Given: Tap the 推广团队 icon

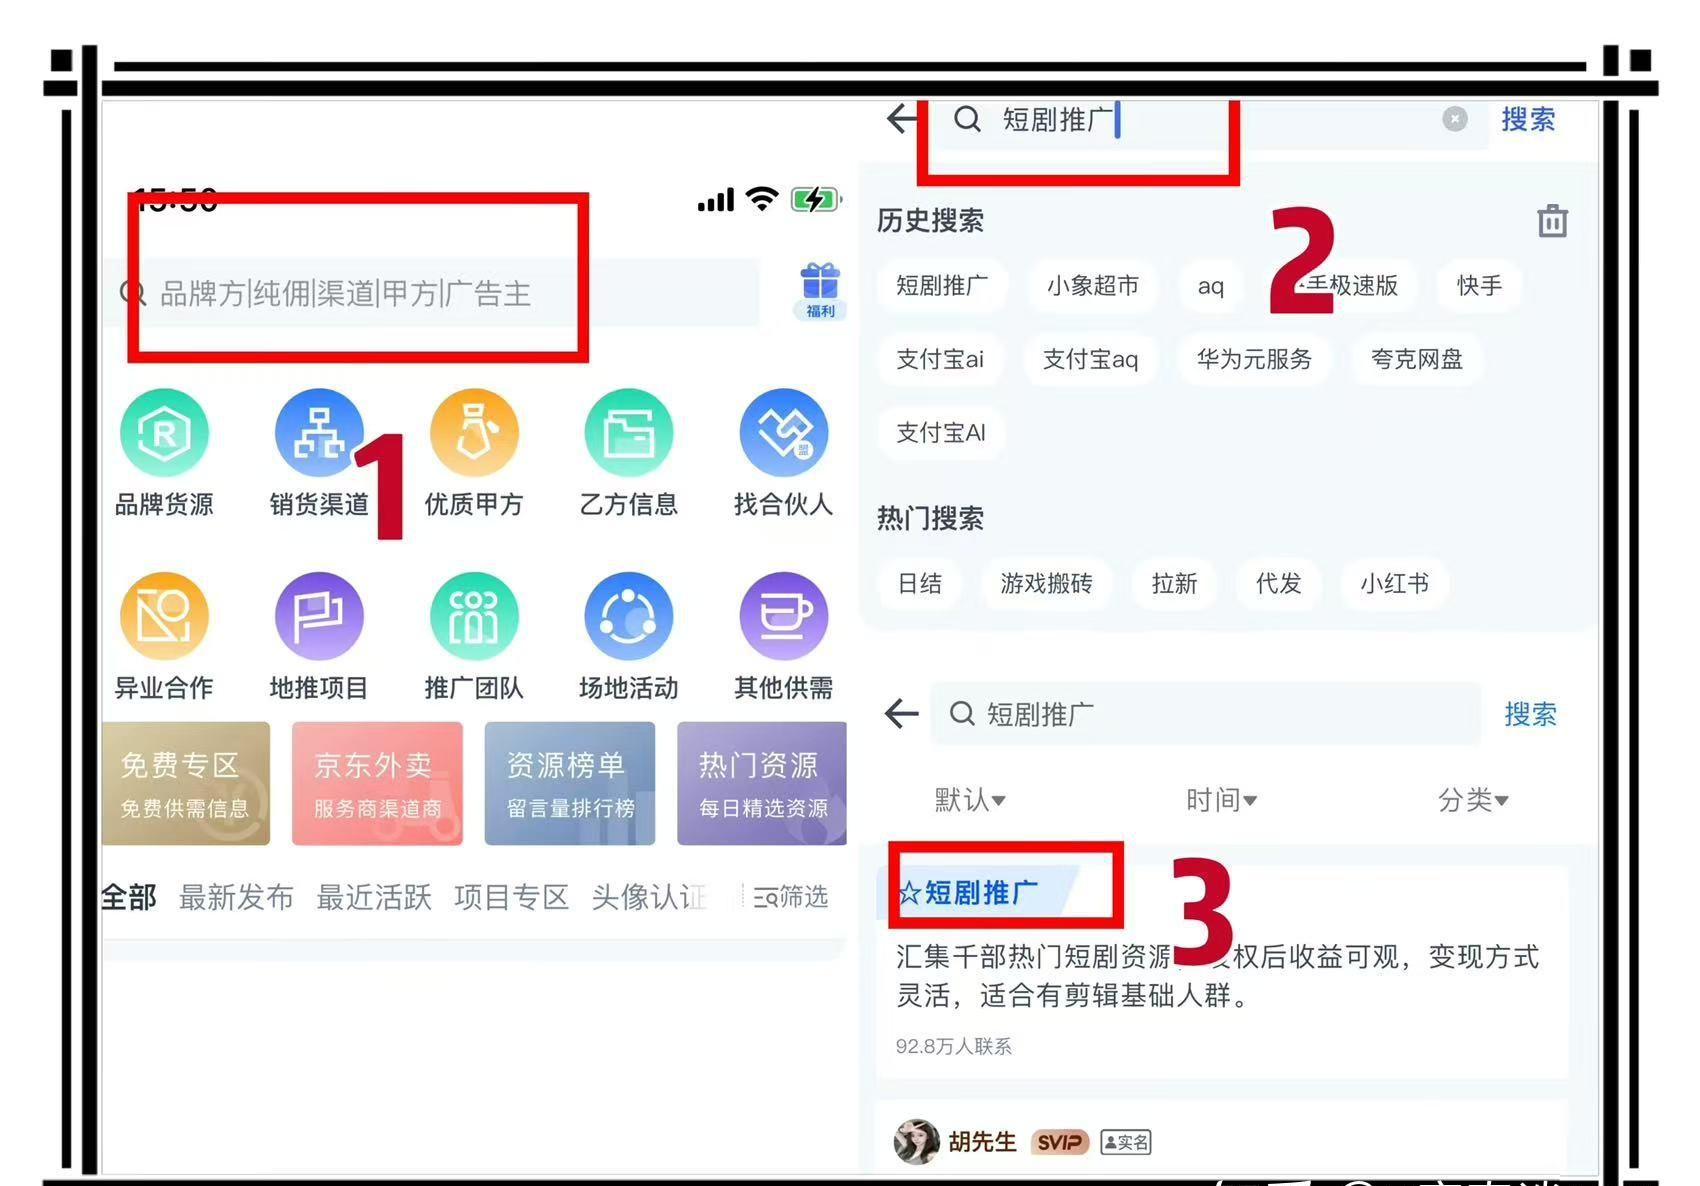Looking at the screenshot, I should coord(474,616).
